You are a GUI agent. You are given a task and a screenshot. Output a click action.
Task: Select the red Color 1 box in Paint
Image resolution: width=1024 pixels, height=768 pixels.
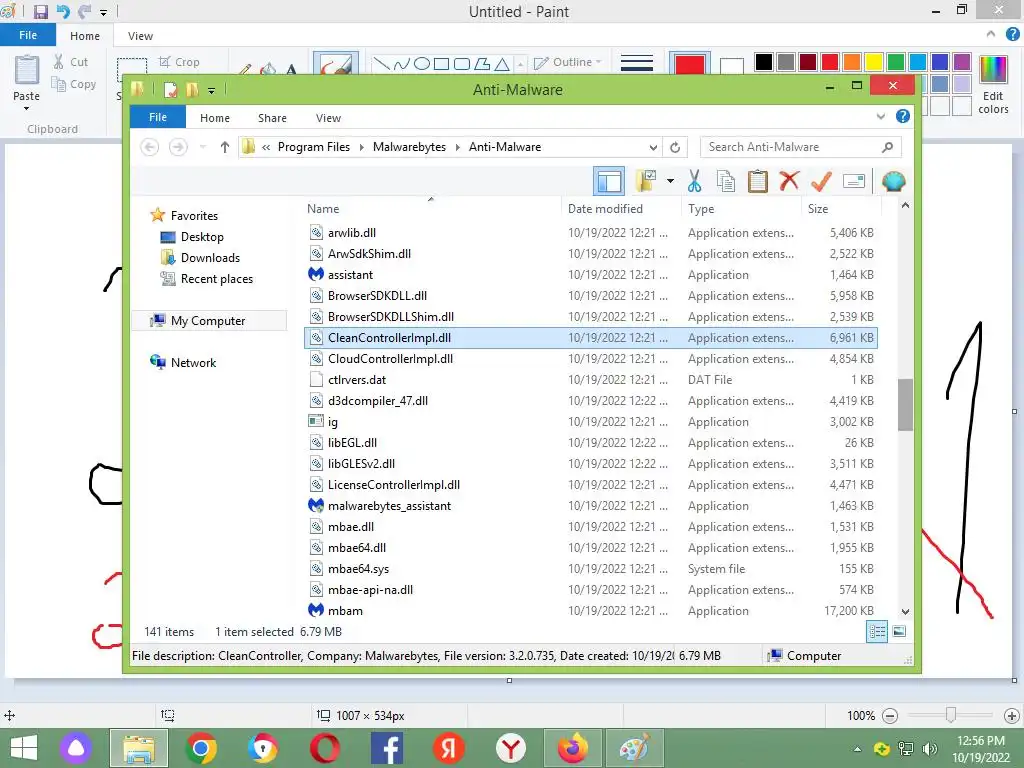coord(690,64)
